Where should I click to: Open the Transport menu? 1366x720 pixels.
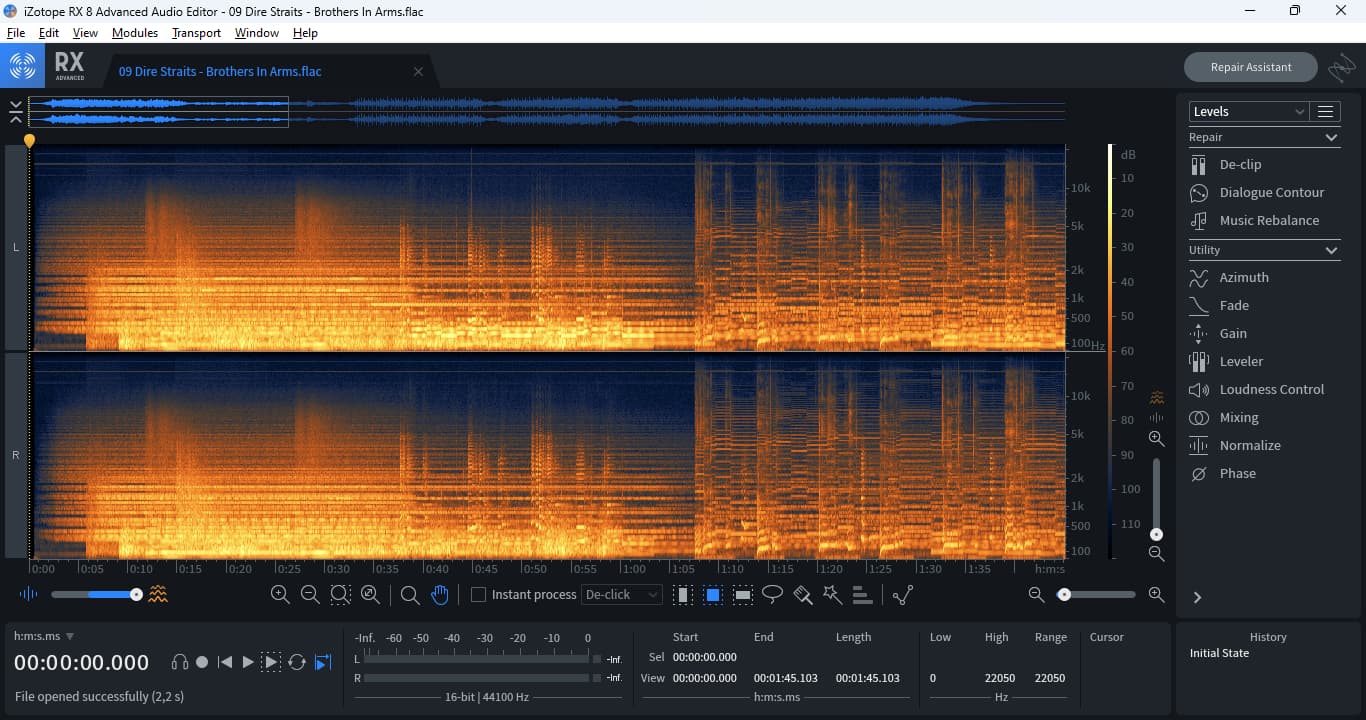[x=196, y=33]
